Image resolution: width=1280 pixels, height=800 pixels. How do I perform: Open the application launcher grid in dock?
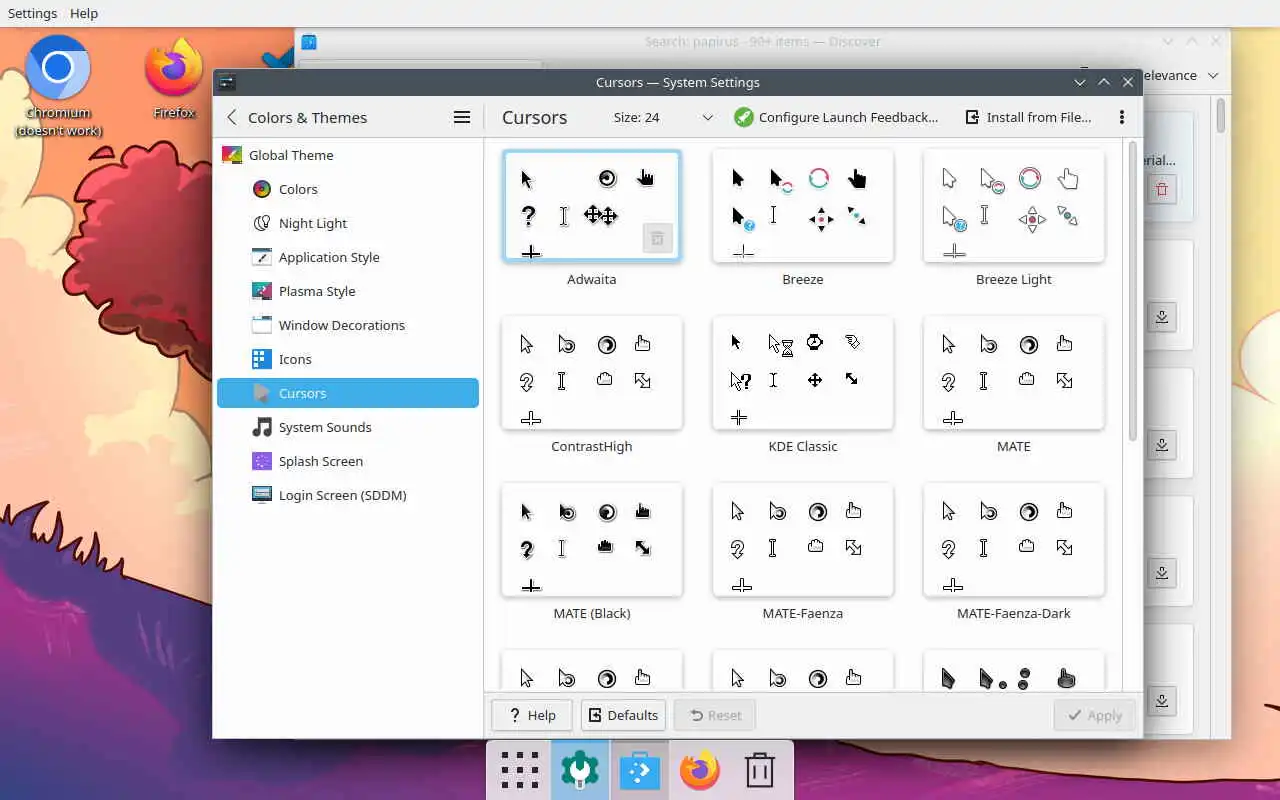pos(520,771)
